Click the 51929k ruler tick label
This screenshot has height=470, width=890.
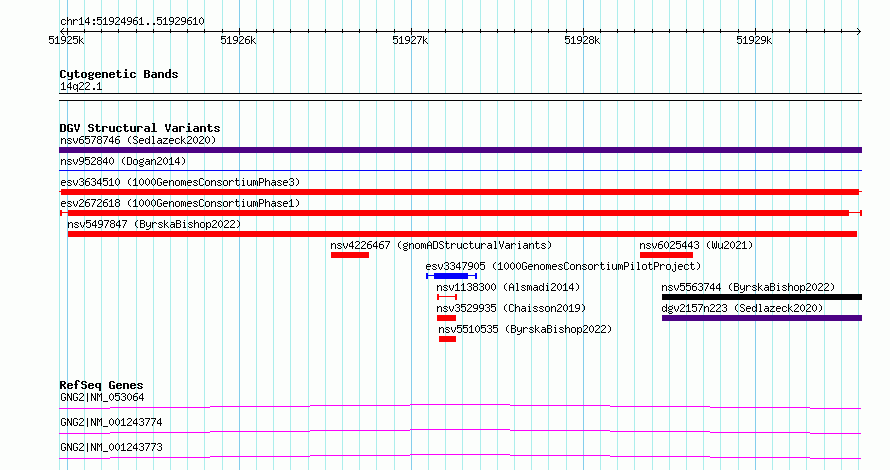pos(754,40)
